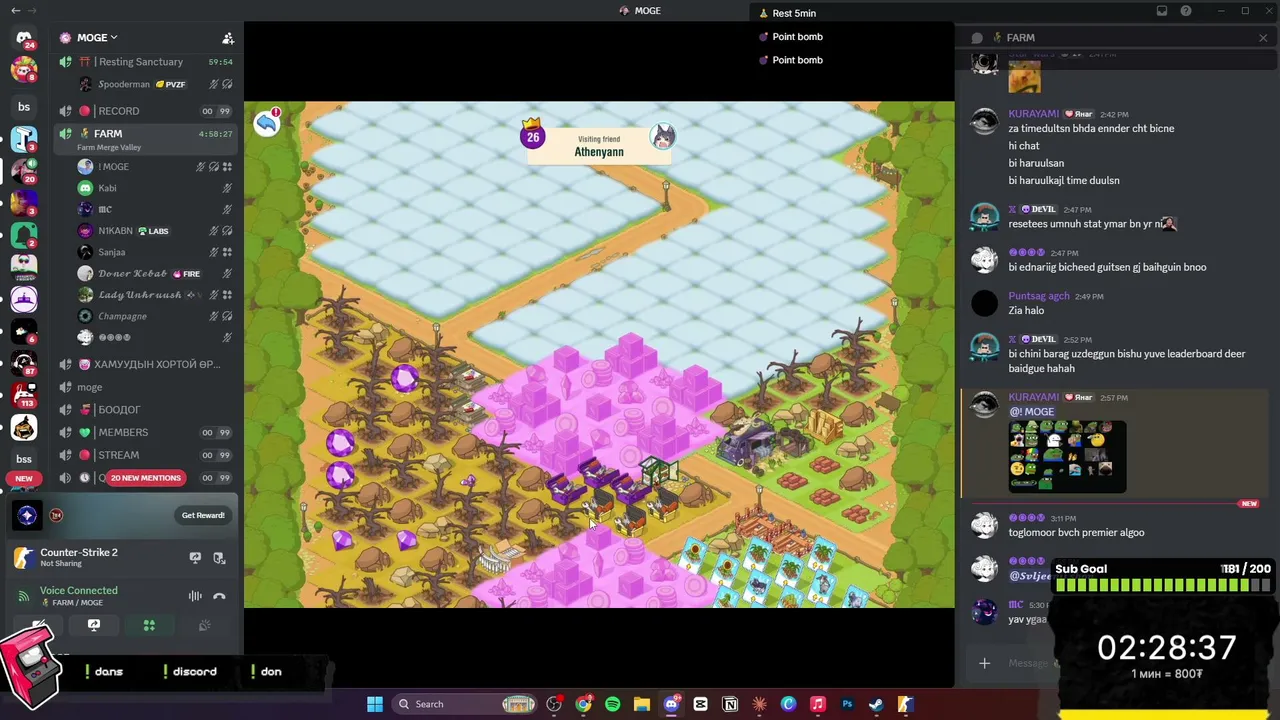Click 'Puntsag agch' username in chat
The width and height of the screenshot is (1280, 720).
(1039, 296)
